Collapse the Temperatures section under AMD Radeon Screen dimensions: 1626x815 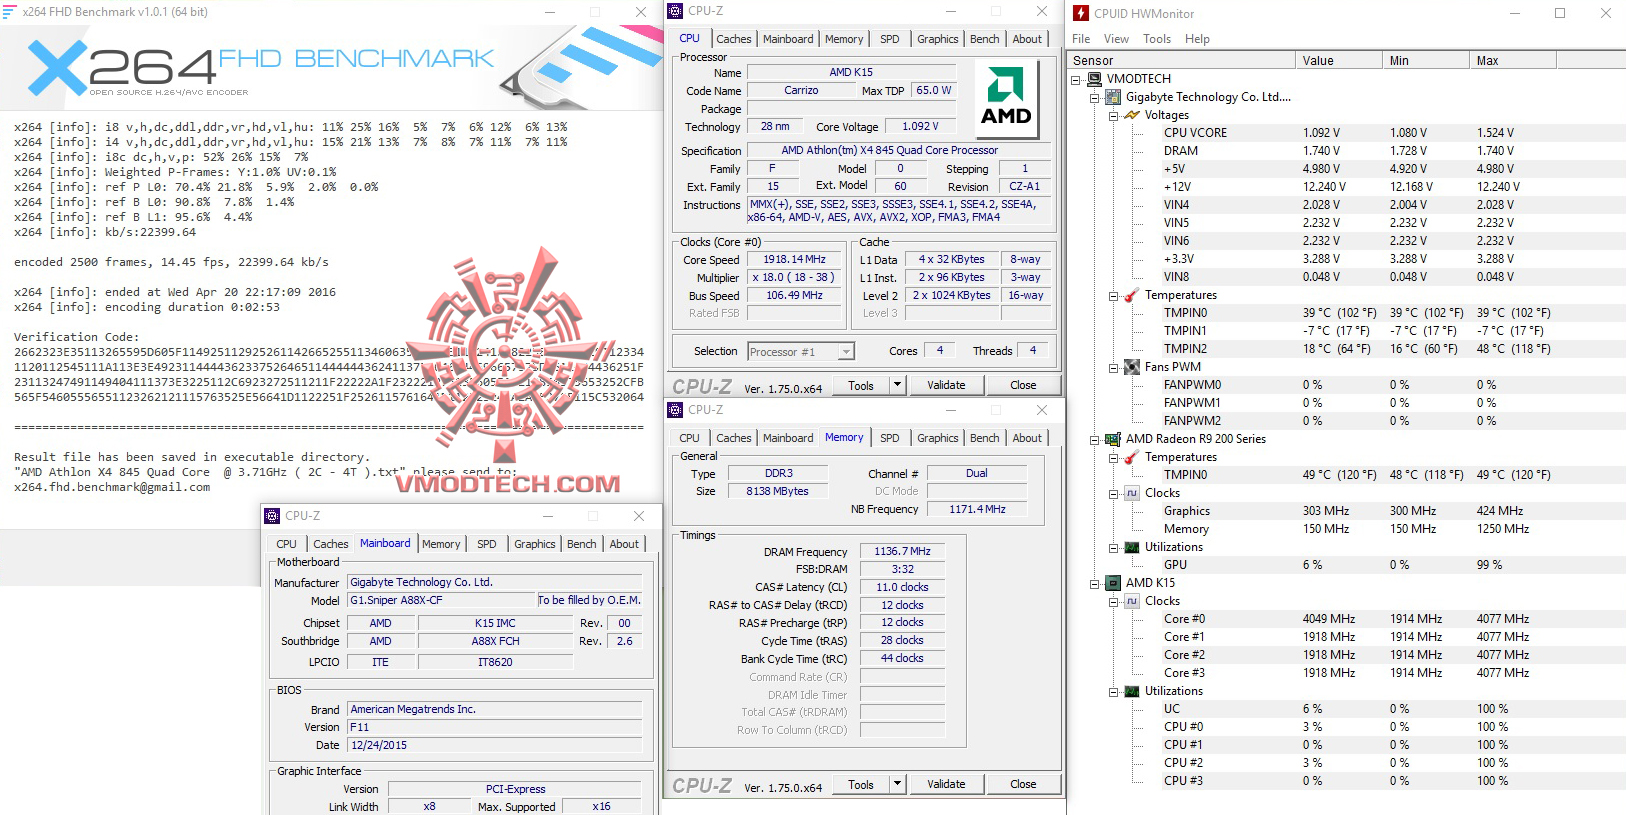(1113, 458)
